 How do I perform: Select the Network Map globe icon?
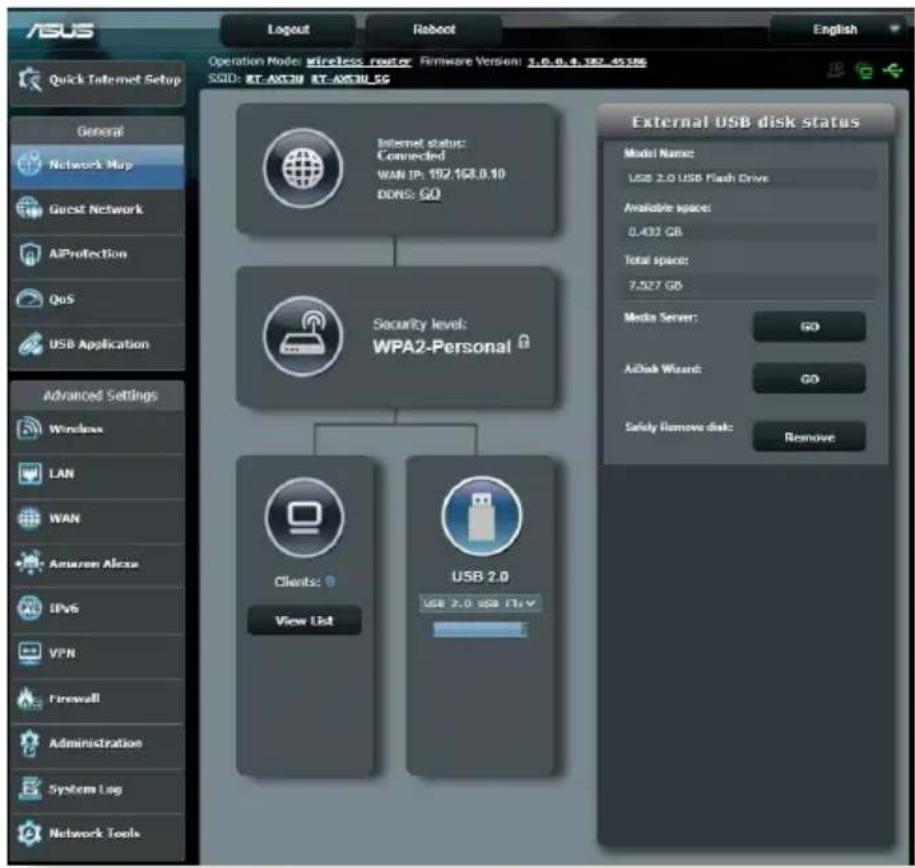click(29, 164)
